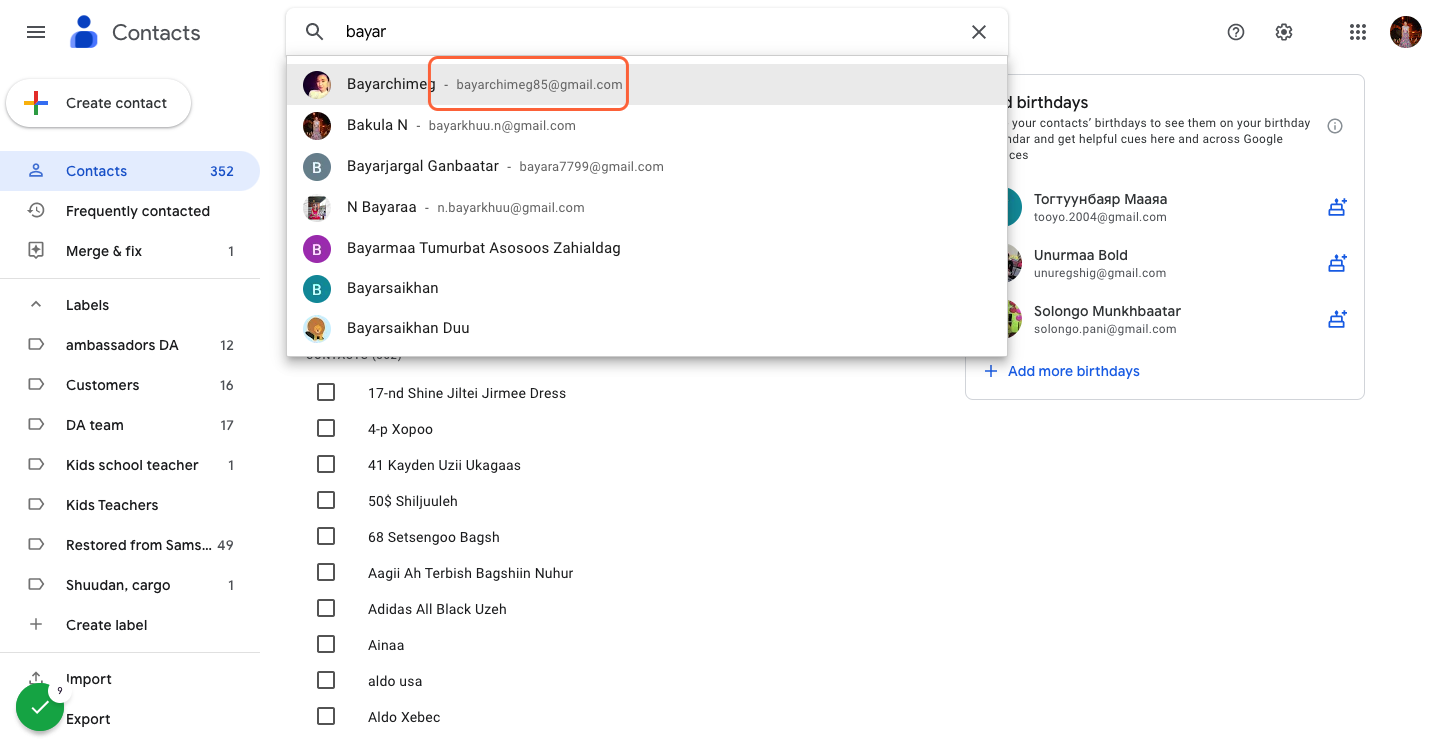Open the settings gear icon
Screen dimensions: 1440x739
[x=1284, y=32]
